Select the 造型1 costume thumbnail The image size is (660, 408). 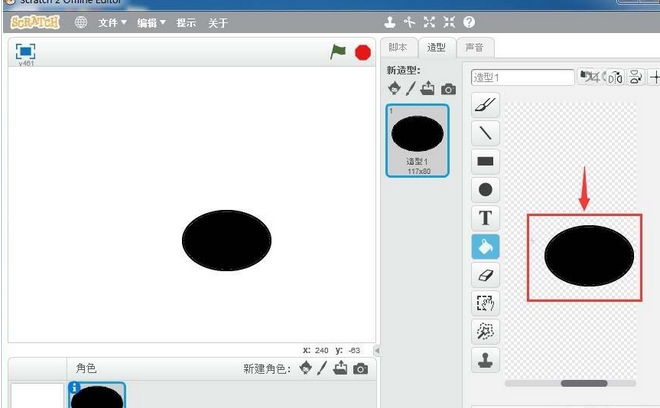coord(417,140)
